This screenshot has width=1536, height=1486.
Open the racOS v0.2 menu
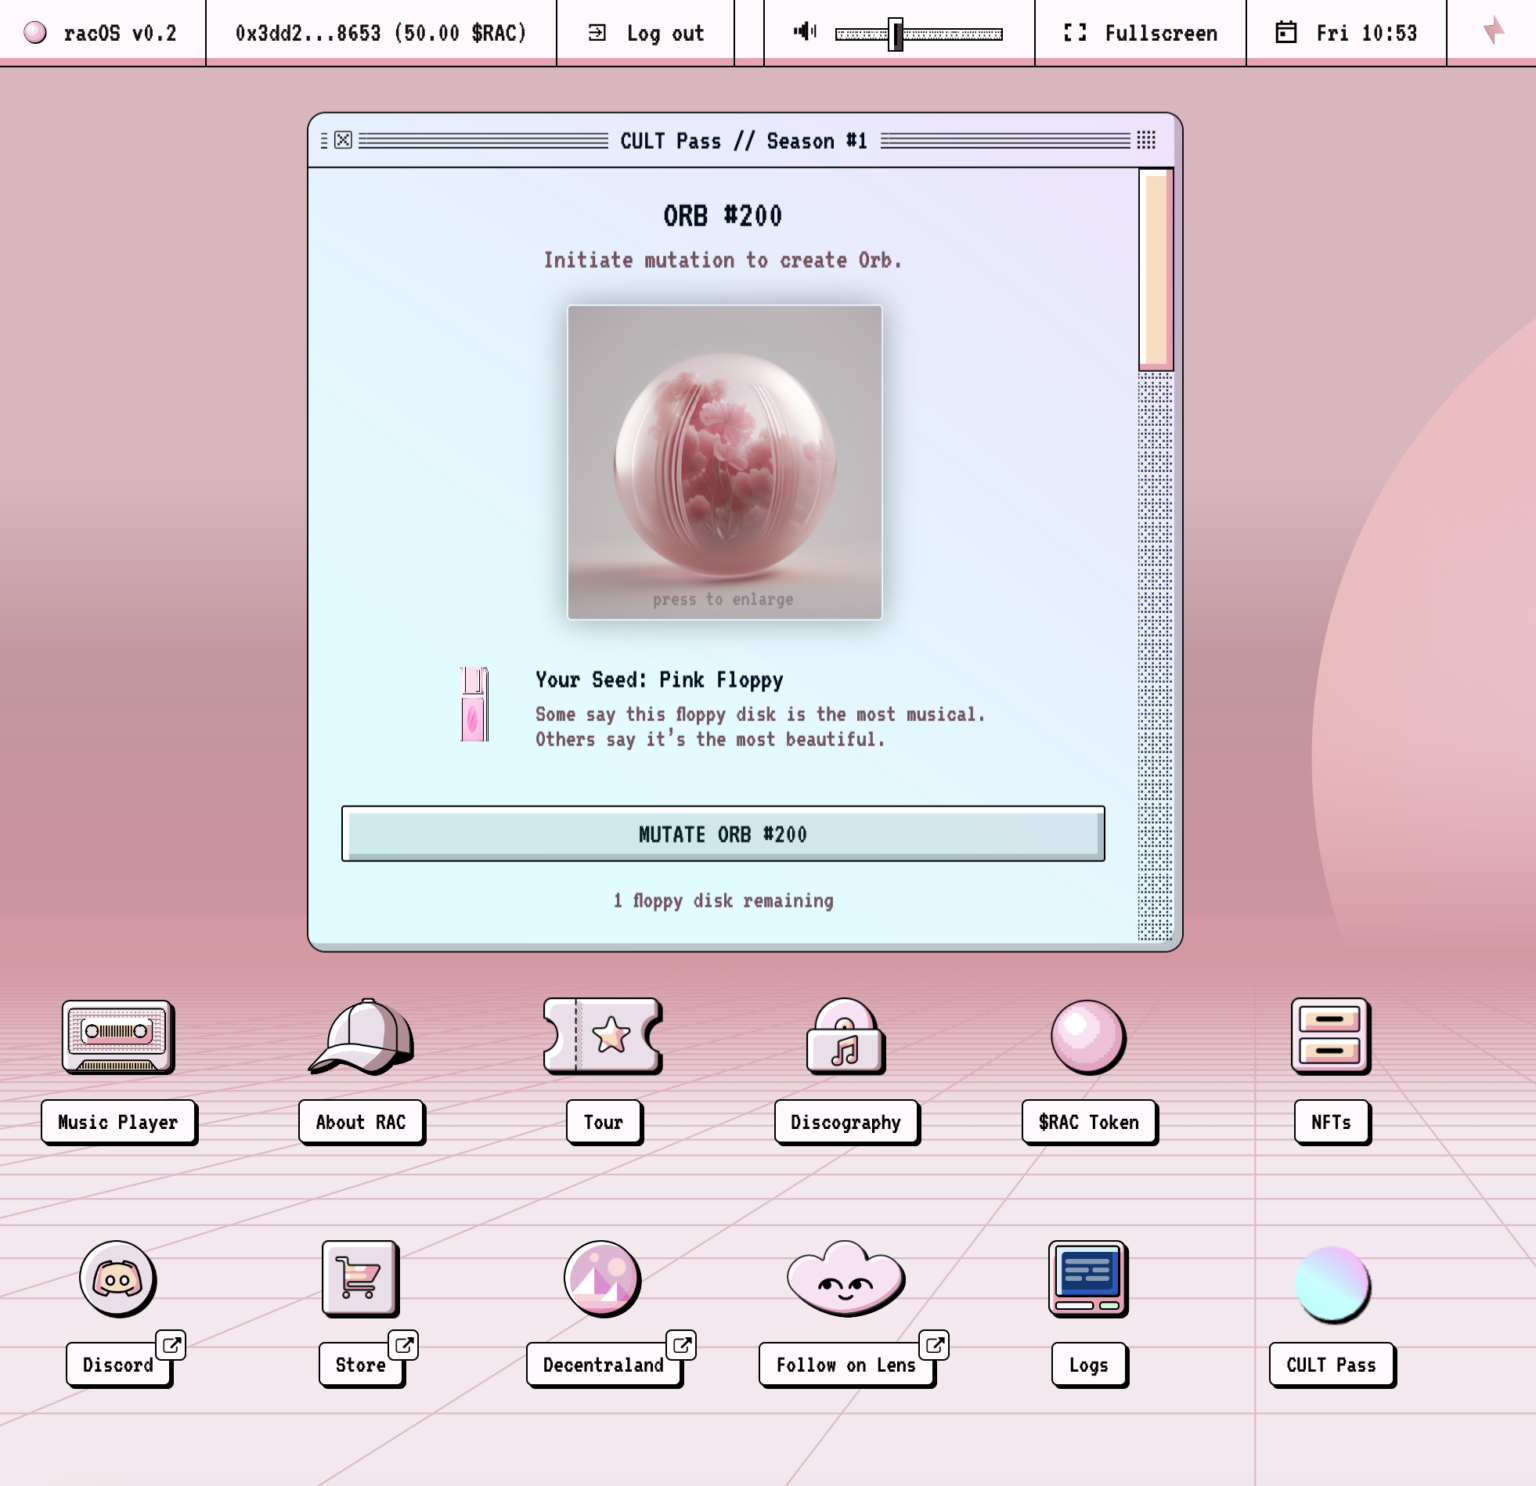click(102, 33)
